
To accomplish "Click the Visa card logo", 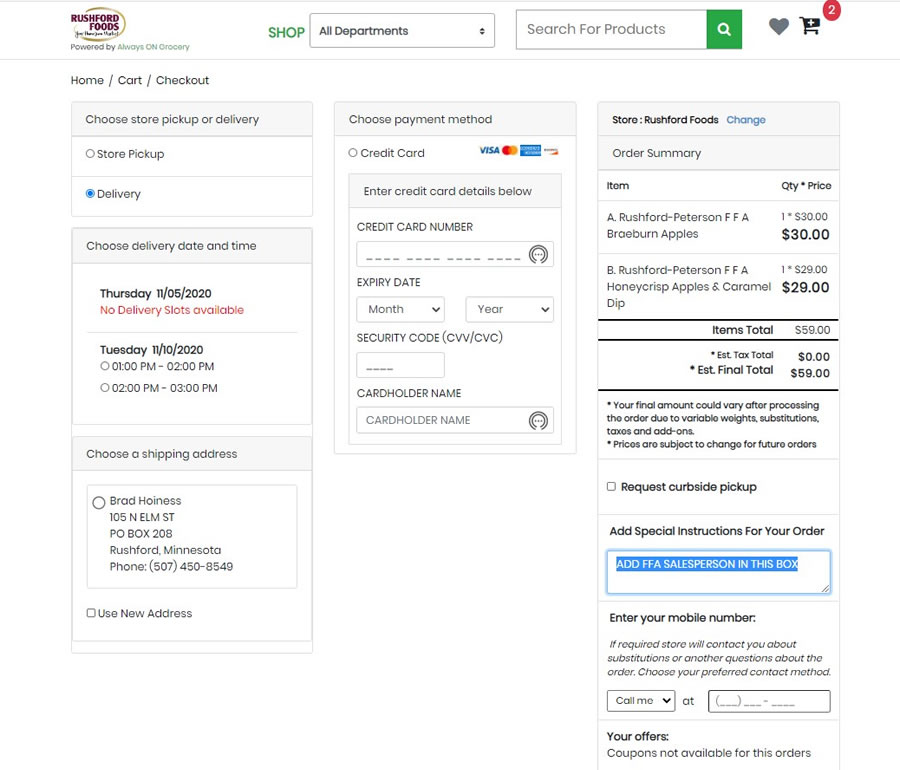I will click(489, 150).
